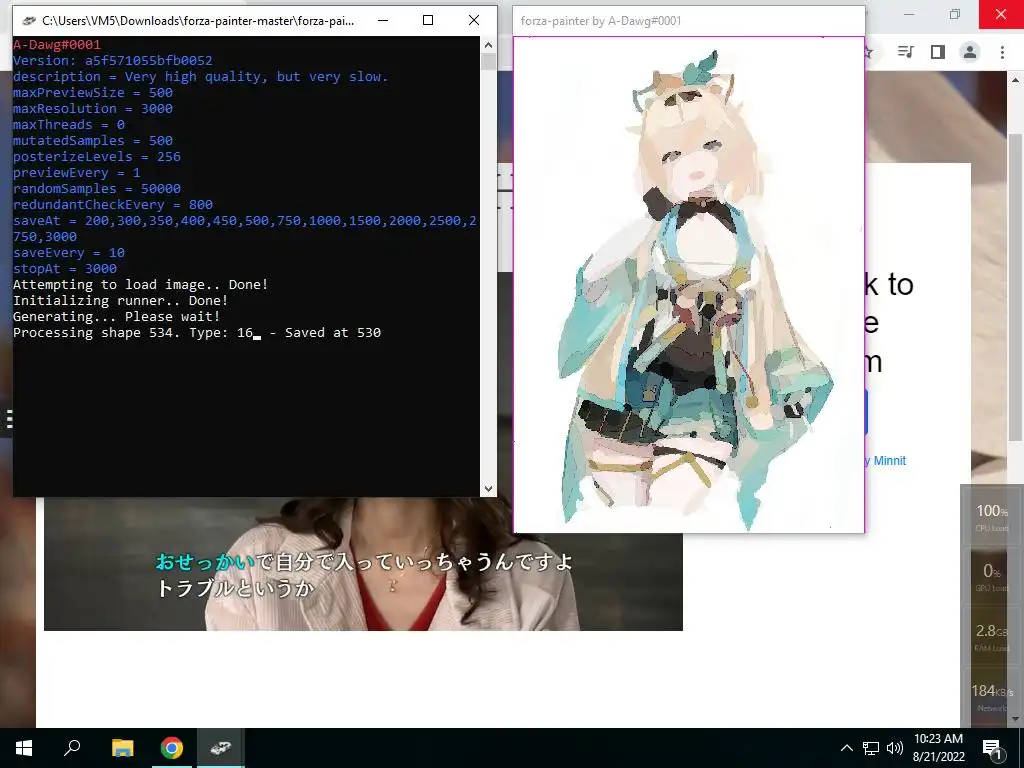Screen dimensions: 1024x768
Task: Click the 'Version: a5f571055bfb0052' line
Action: tap(112, 61)
